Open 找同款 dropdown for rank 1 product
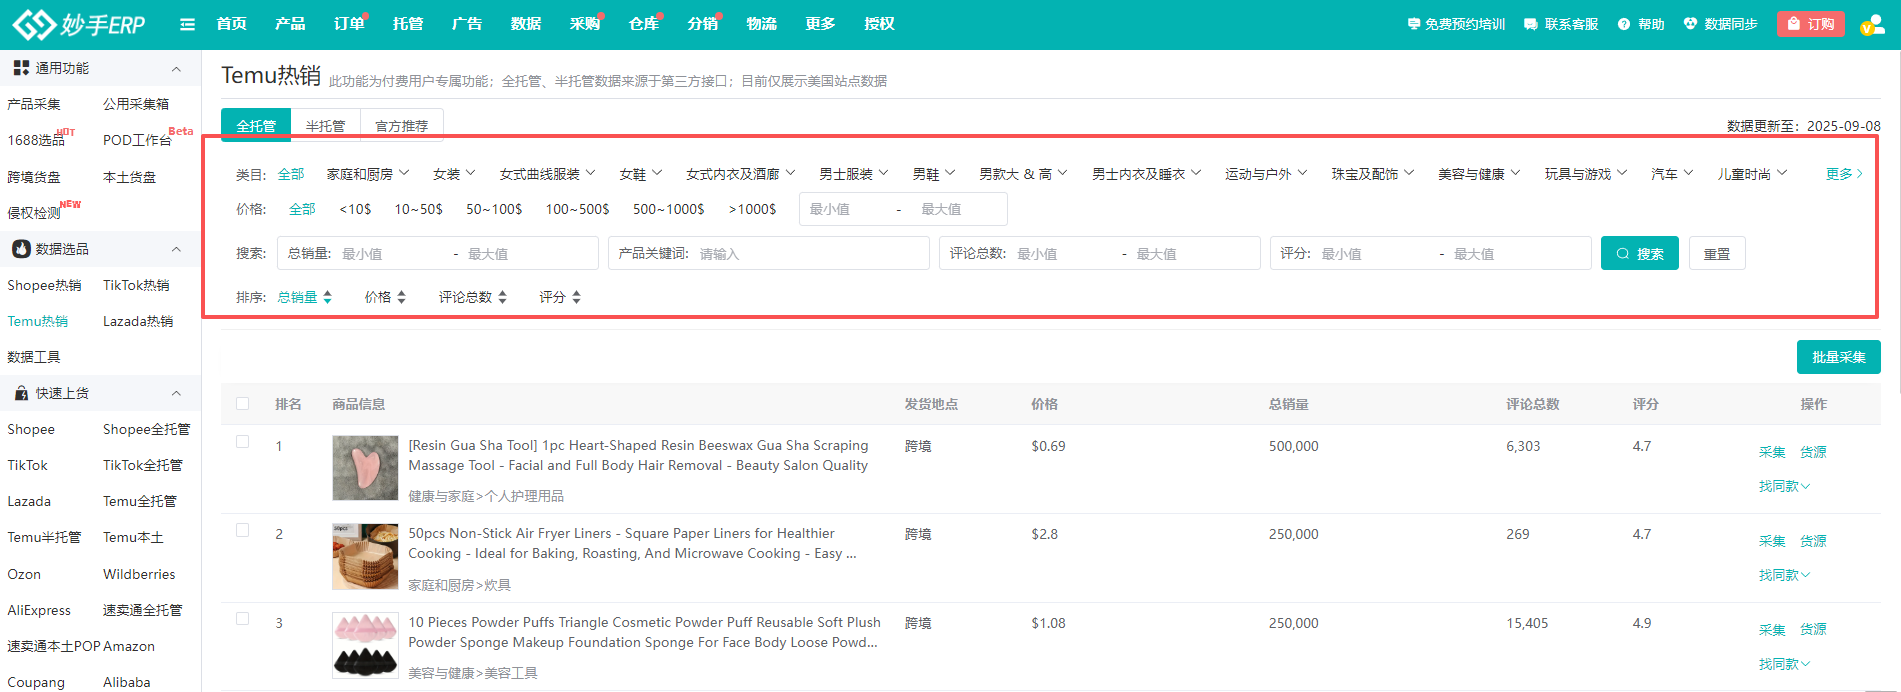This screenshot has width=1901, height=692. pyautogui.click(x=1785, y=486)
